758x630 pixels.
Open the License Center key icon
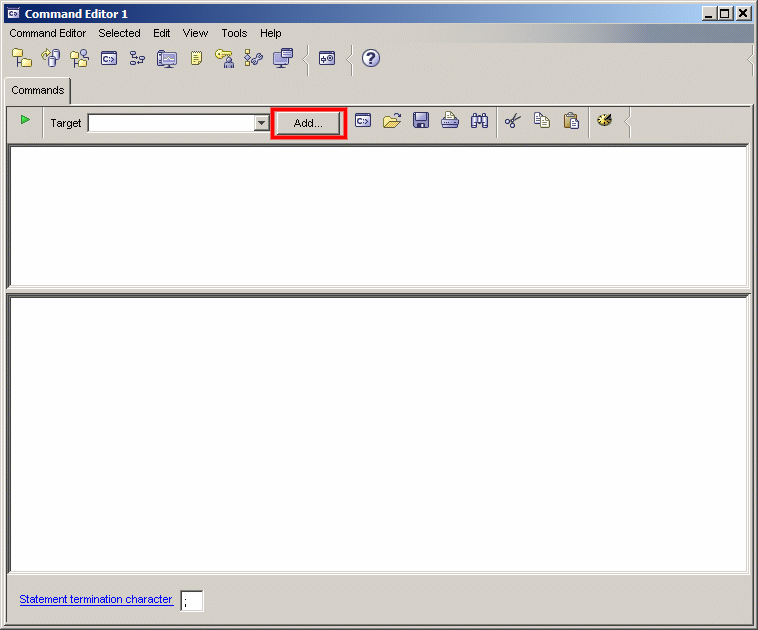(x=225, y=58)
